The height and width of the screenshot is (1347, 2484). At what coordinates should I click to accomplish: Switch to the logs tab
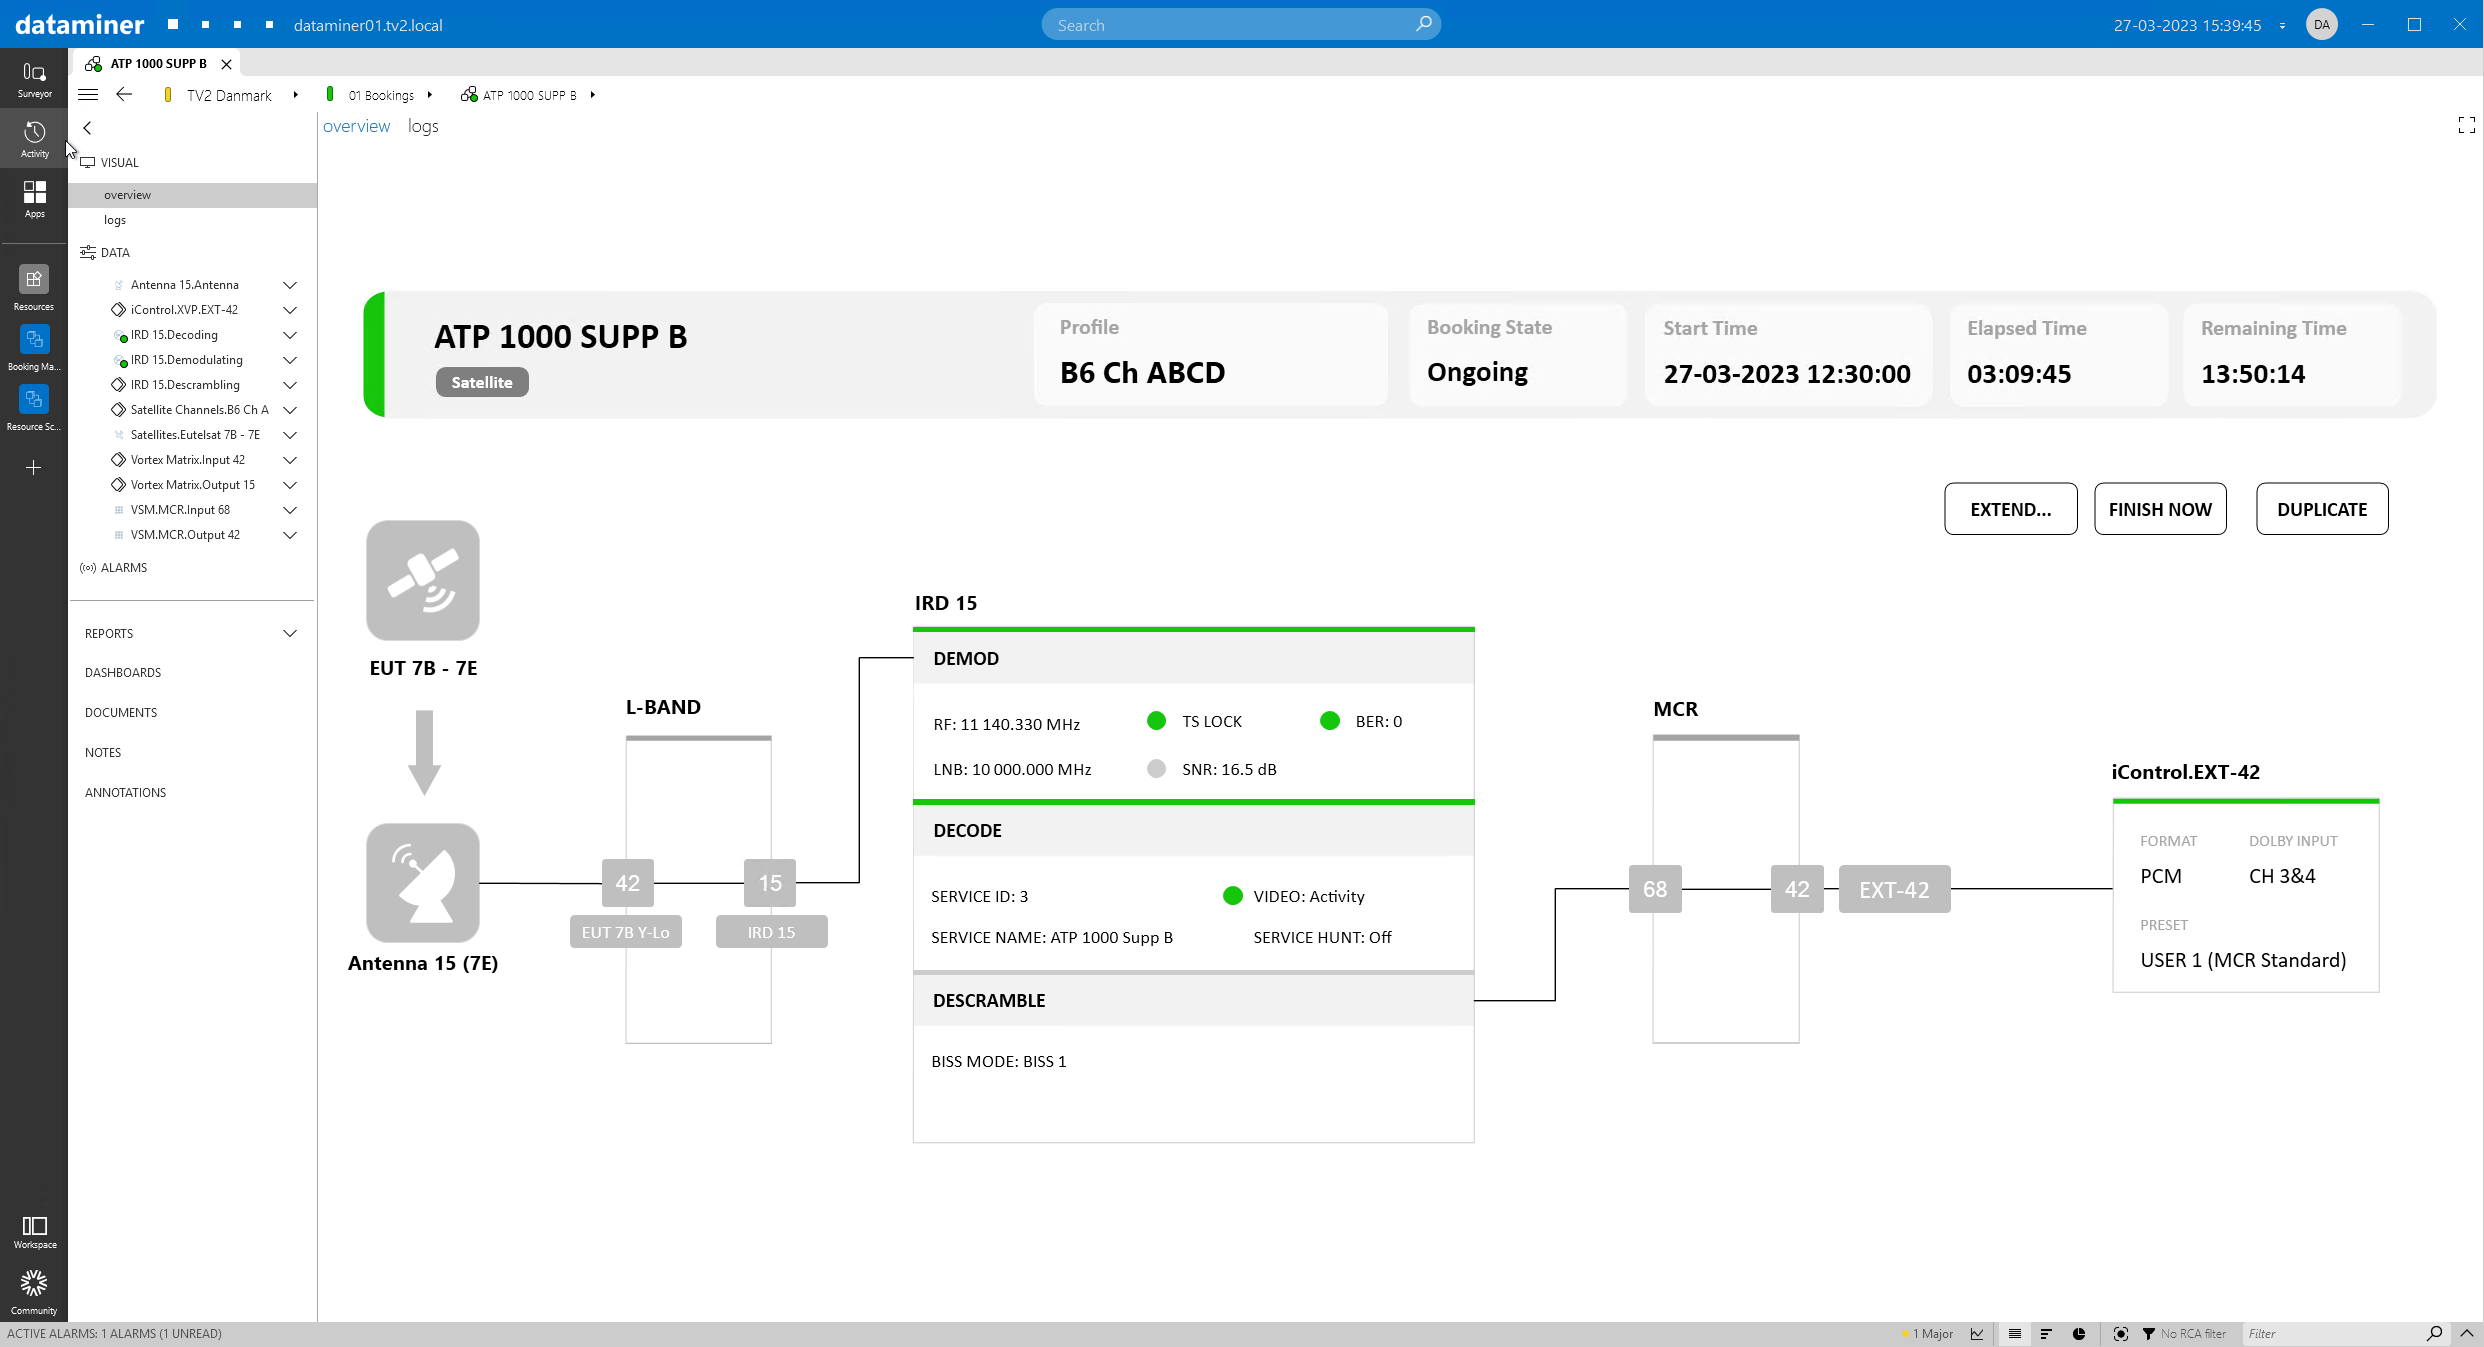click(x=423, y=126)
